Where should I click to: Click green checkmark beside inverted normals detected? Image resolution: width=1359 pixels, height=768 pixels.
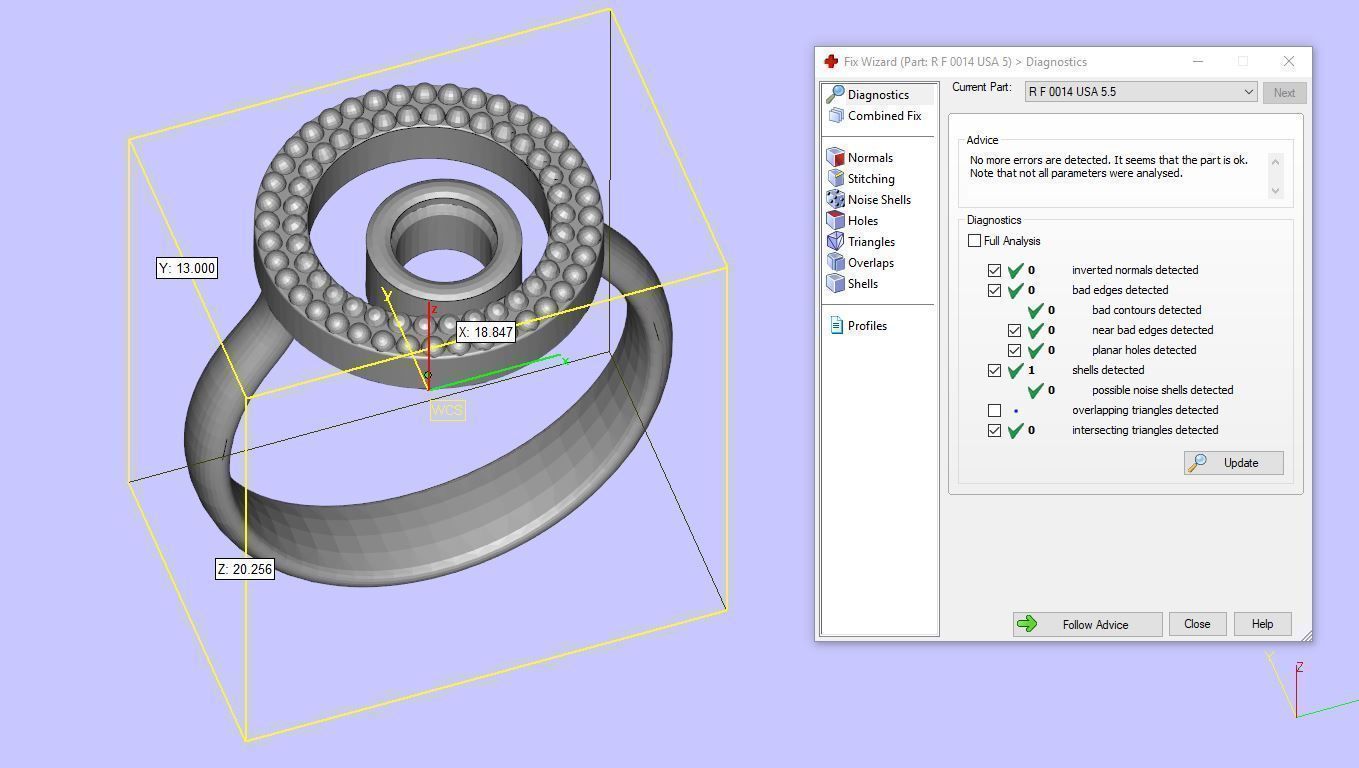1016,270
